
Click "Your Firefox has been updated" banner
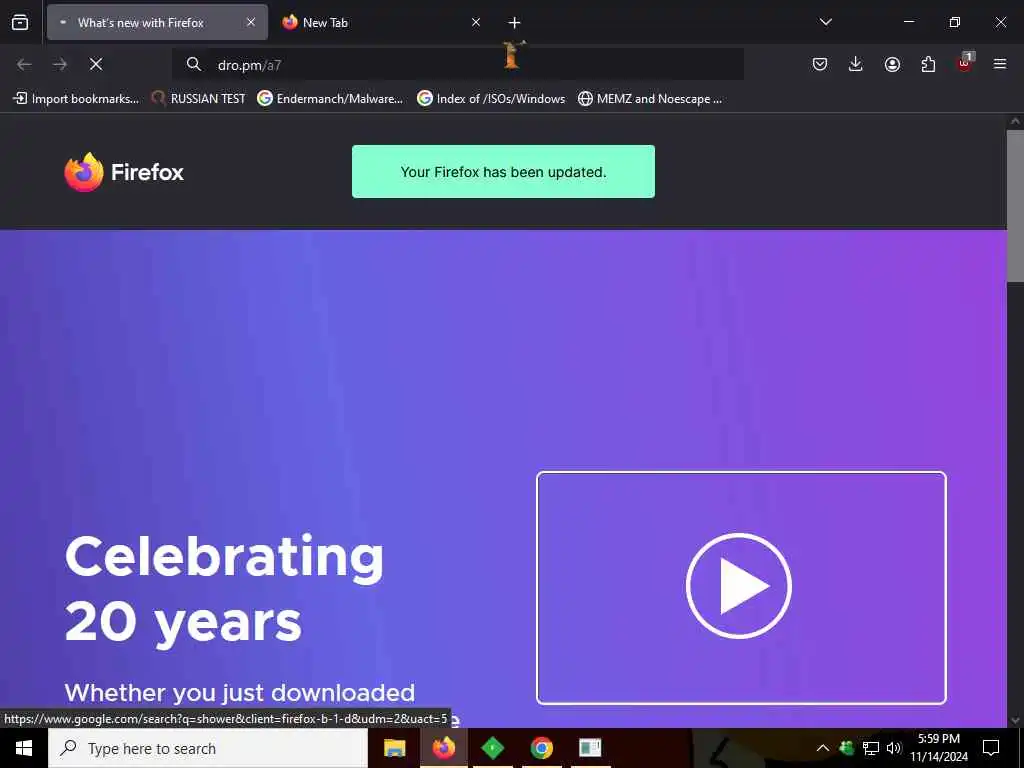click(x=504, y=172)
